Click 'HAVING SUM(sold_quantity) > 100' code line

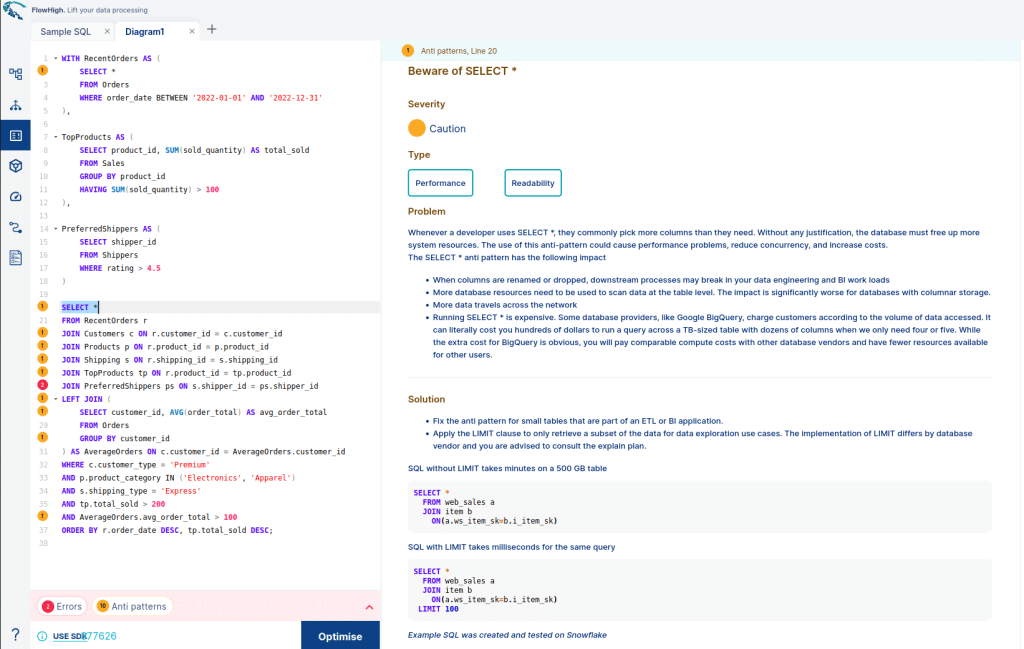pos(150,189)
